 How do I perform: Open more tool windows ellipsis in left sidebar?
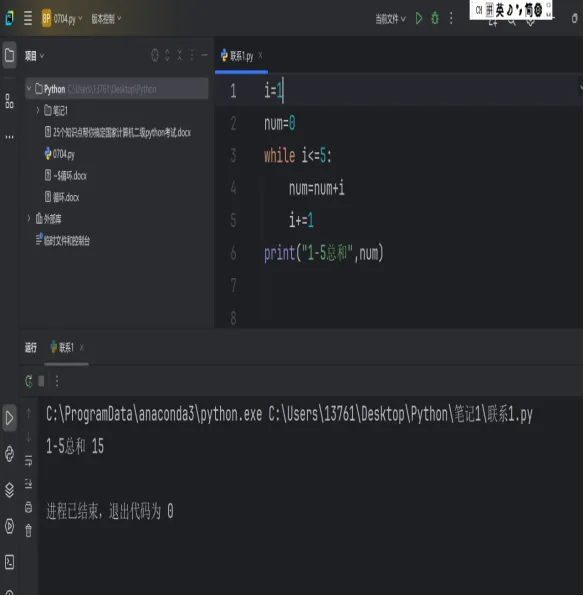click(x=10, y=136)
